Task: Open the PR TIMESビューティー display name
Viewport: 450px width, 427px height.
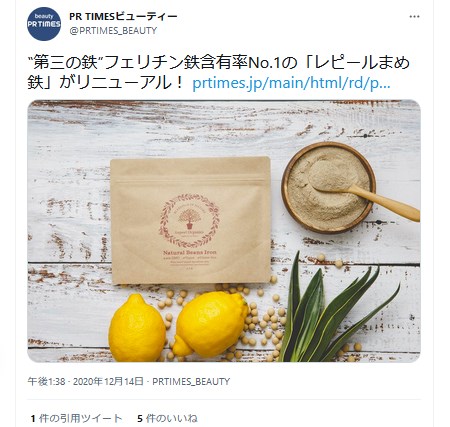Action: coord(123,16)
